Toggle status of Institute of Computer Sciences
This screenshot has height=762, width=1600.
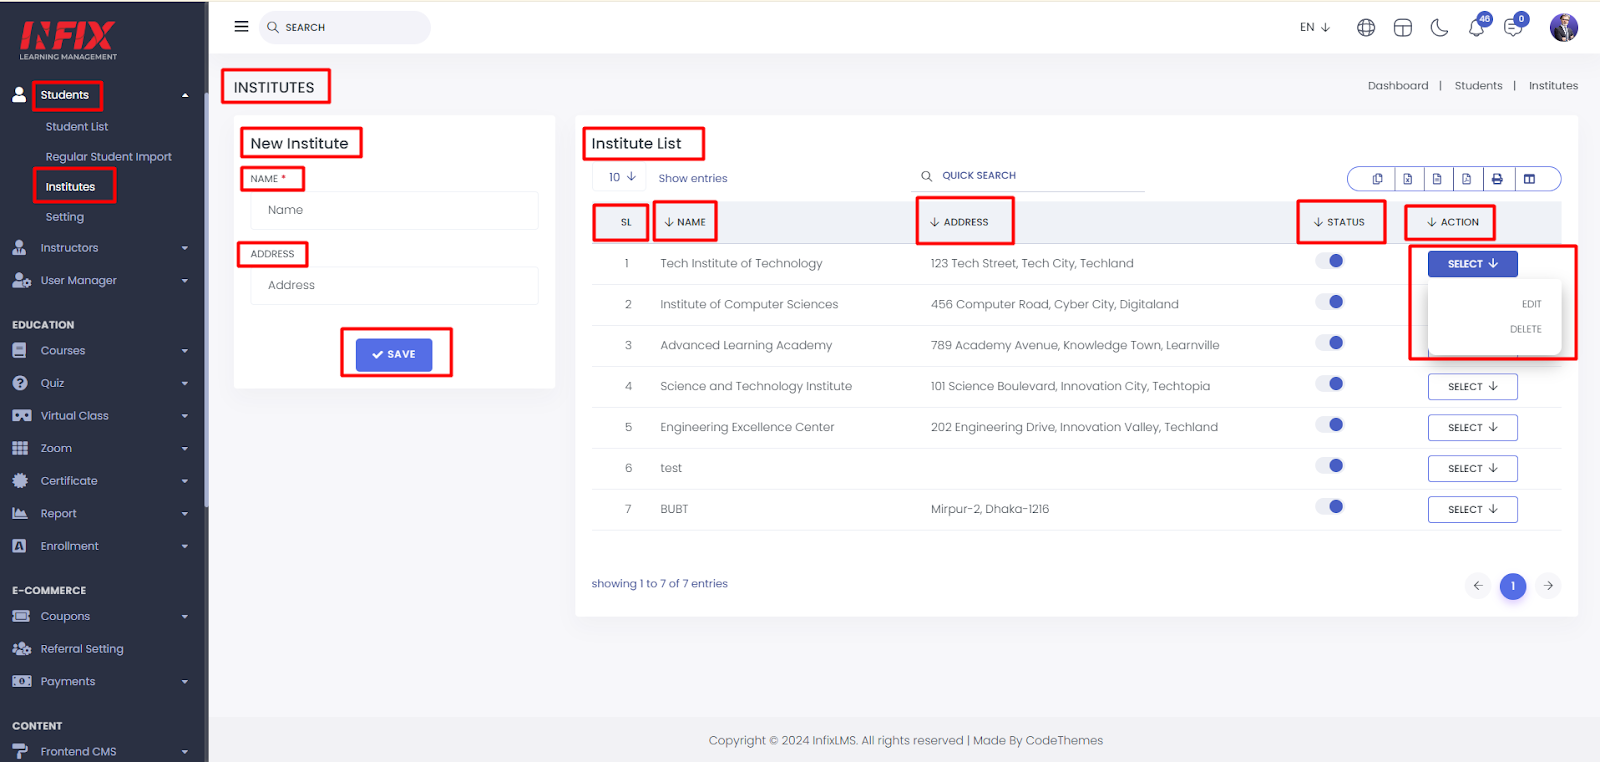point(1330,302)
